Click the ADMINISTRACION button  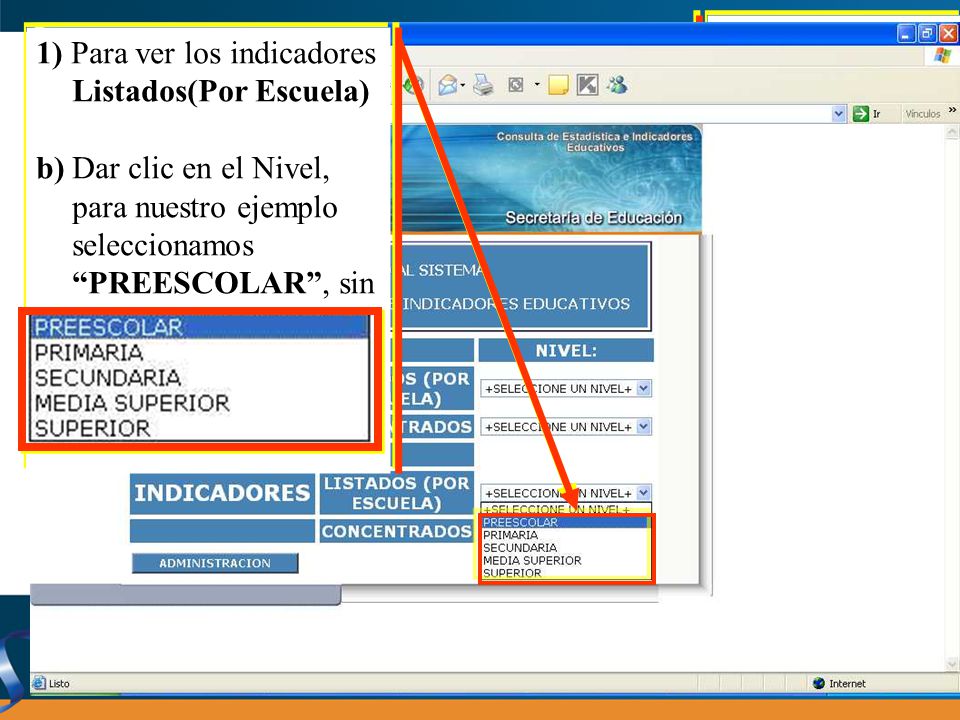[x=215, y=563]
